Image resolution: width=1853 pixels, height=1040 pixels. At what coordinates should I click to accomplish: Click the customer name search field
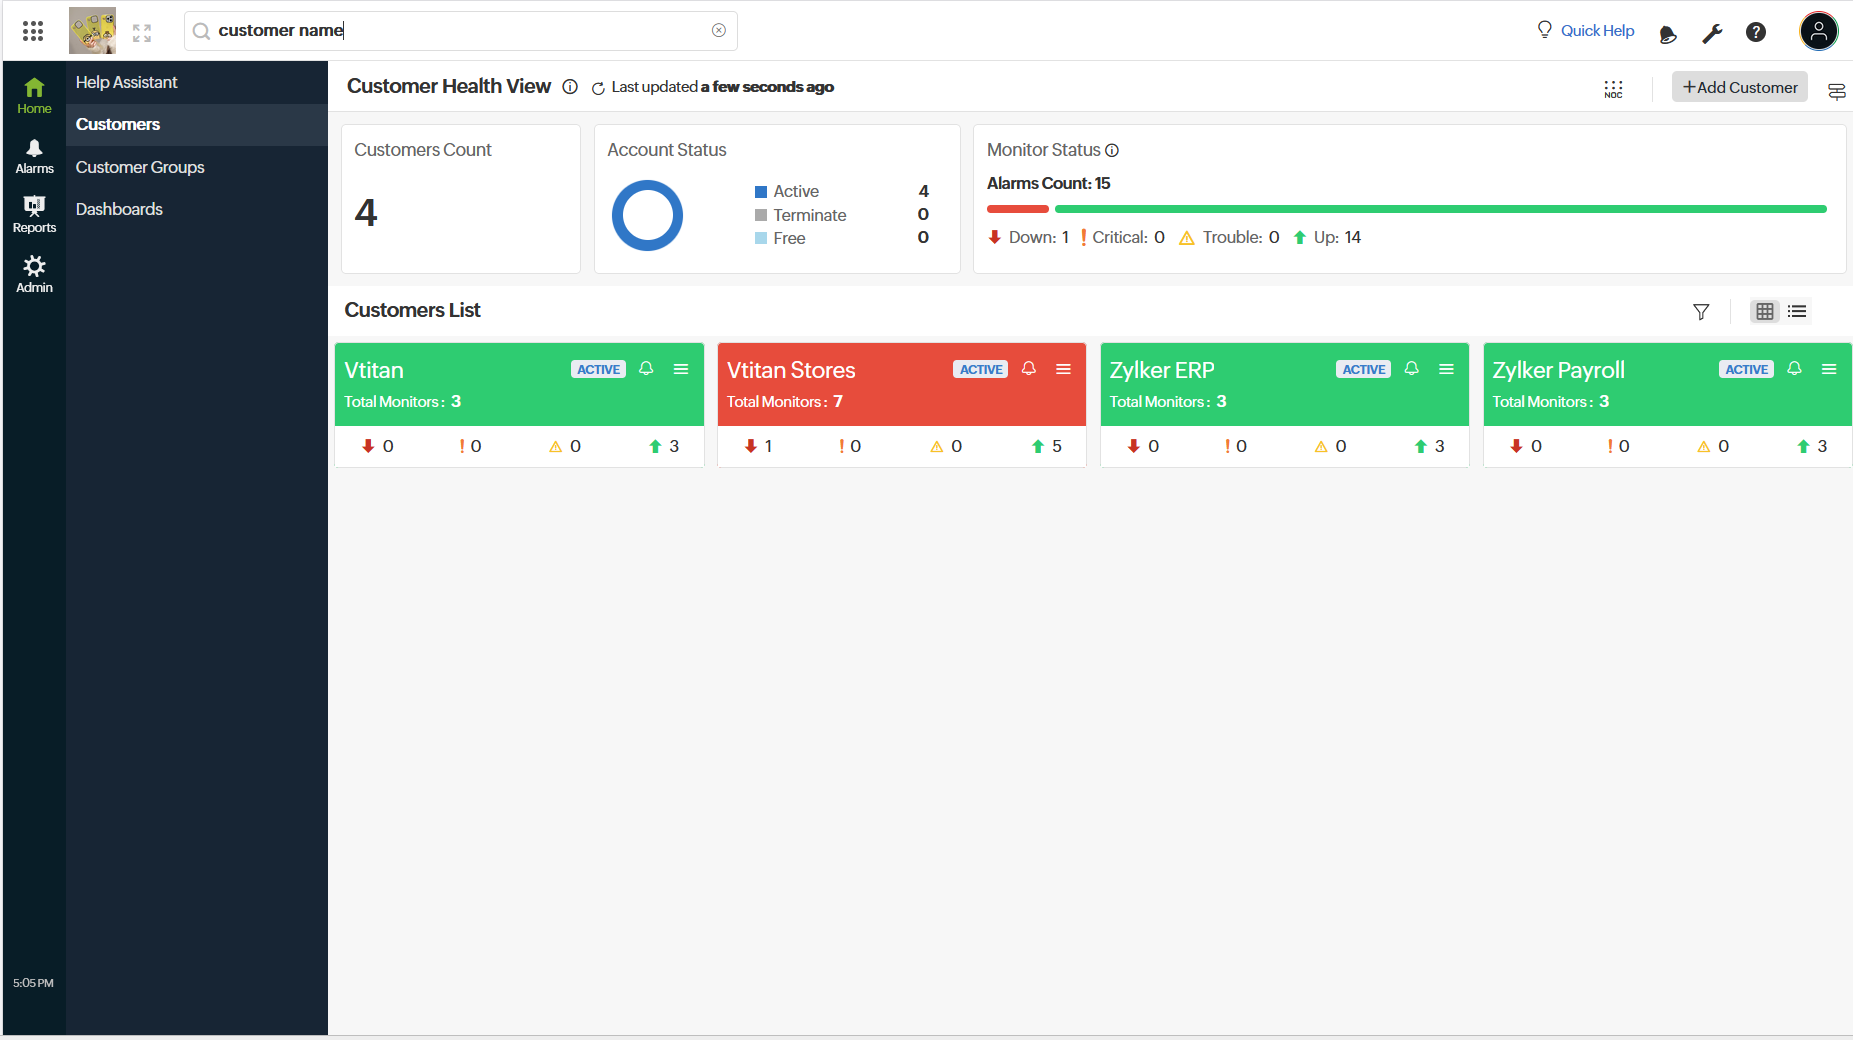pos(460,31)
